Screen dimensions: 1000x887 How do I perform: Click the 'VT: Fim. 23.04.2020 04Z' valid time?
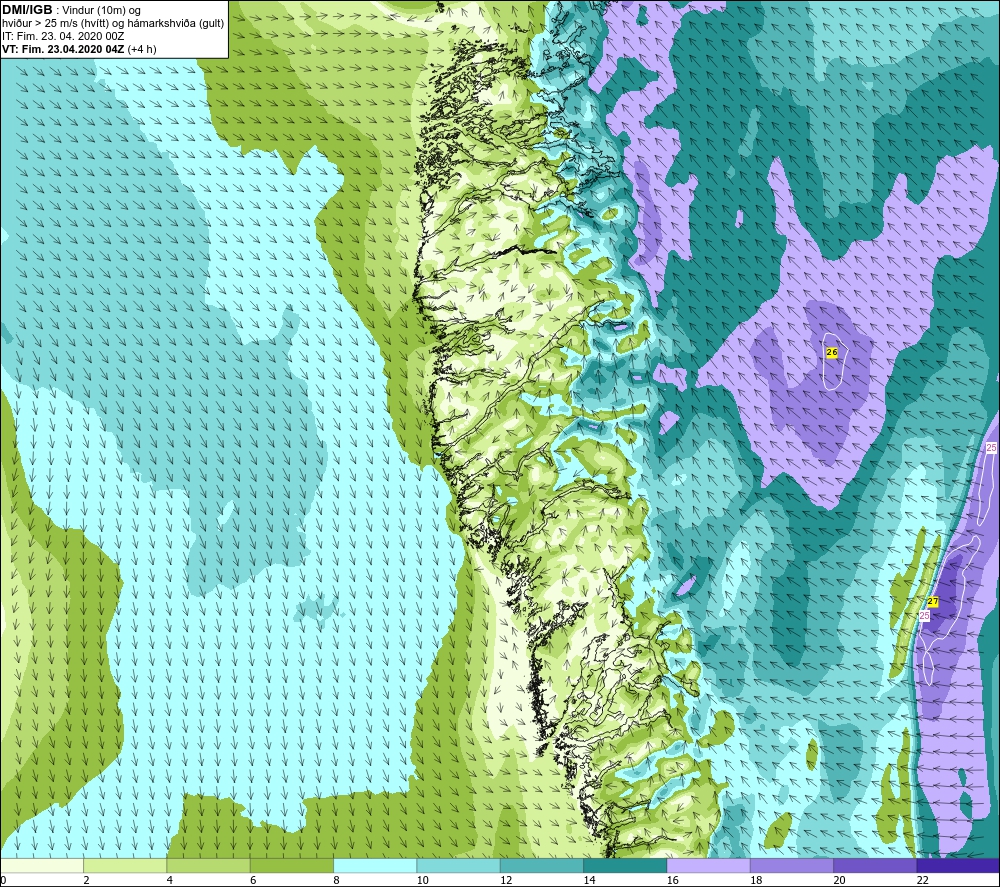pos(64,49)
